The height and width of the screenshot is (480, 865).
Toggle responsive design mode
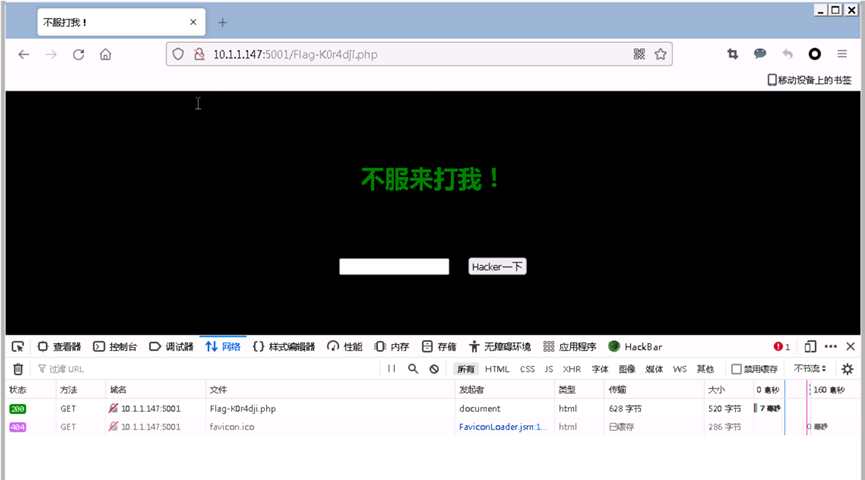810,346
